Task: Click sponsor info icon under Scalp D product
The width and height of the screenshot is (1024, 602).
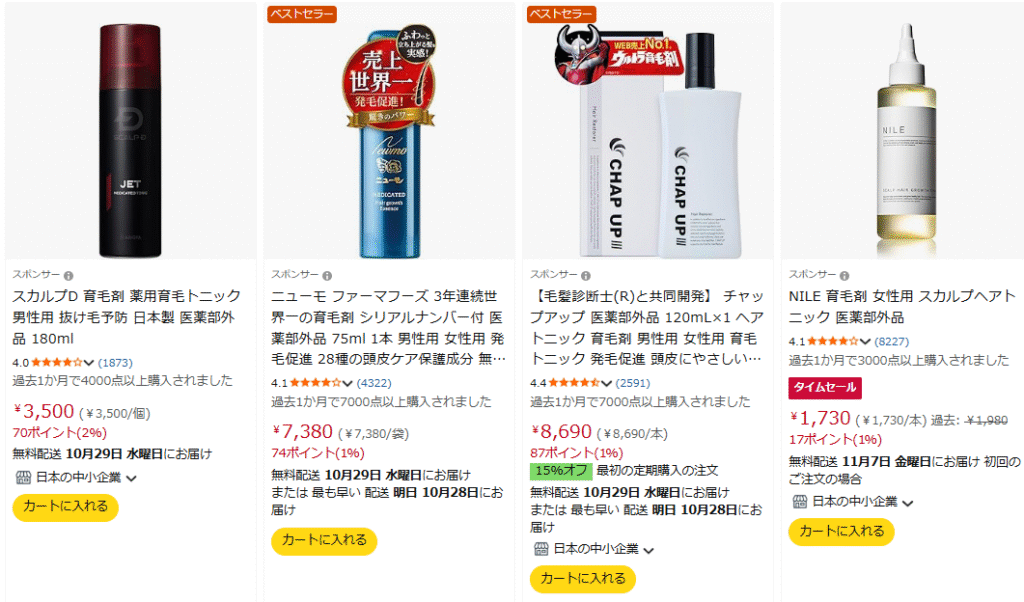Action: [69, 276]
